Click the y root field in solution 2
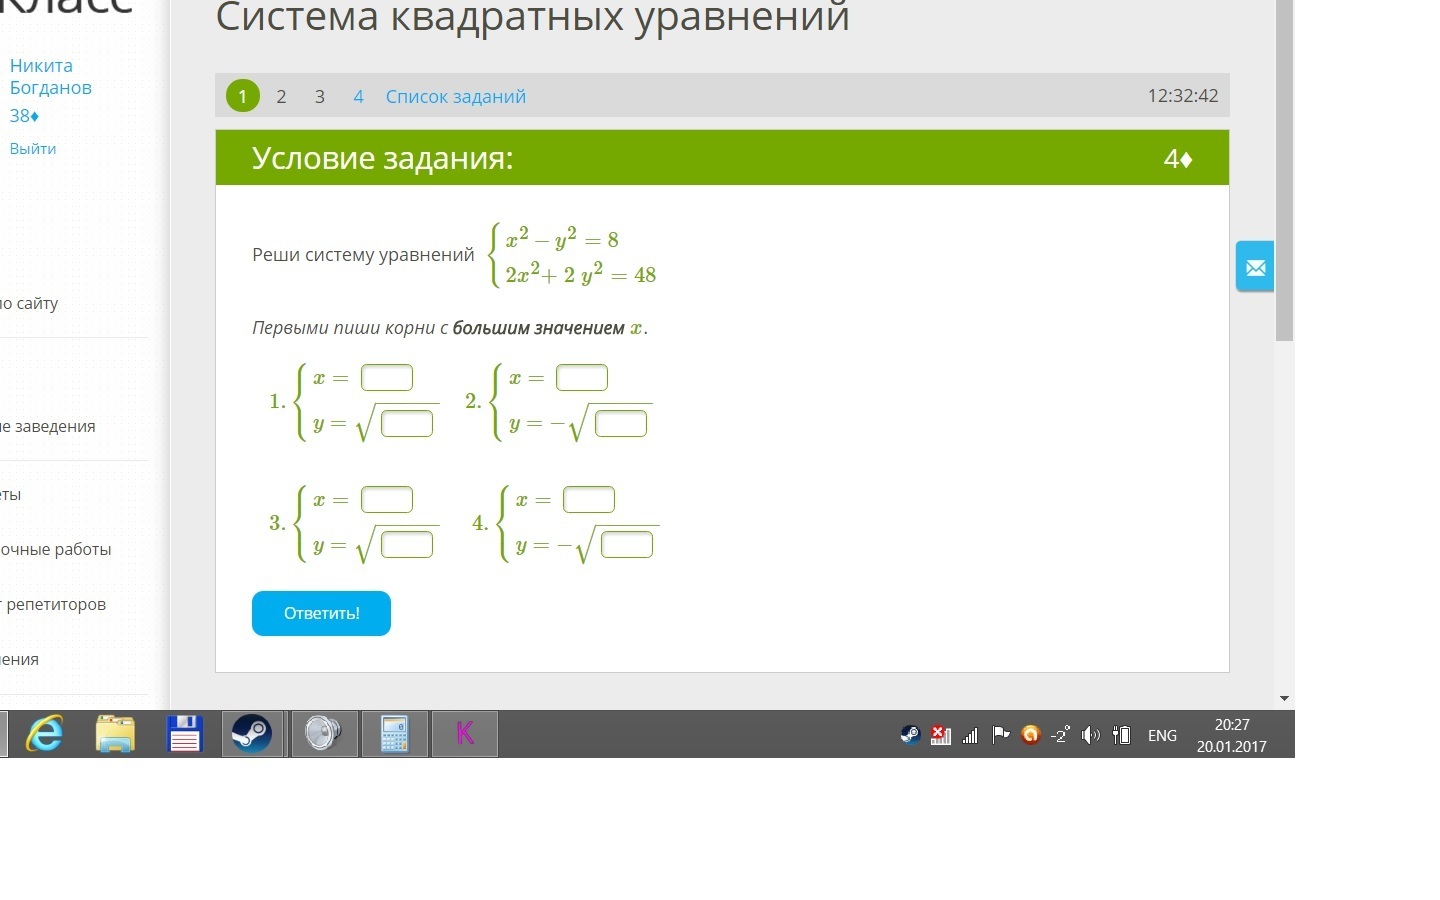The width and height of the screenshot is (1440, 900). pos(621,423)
